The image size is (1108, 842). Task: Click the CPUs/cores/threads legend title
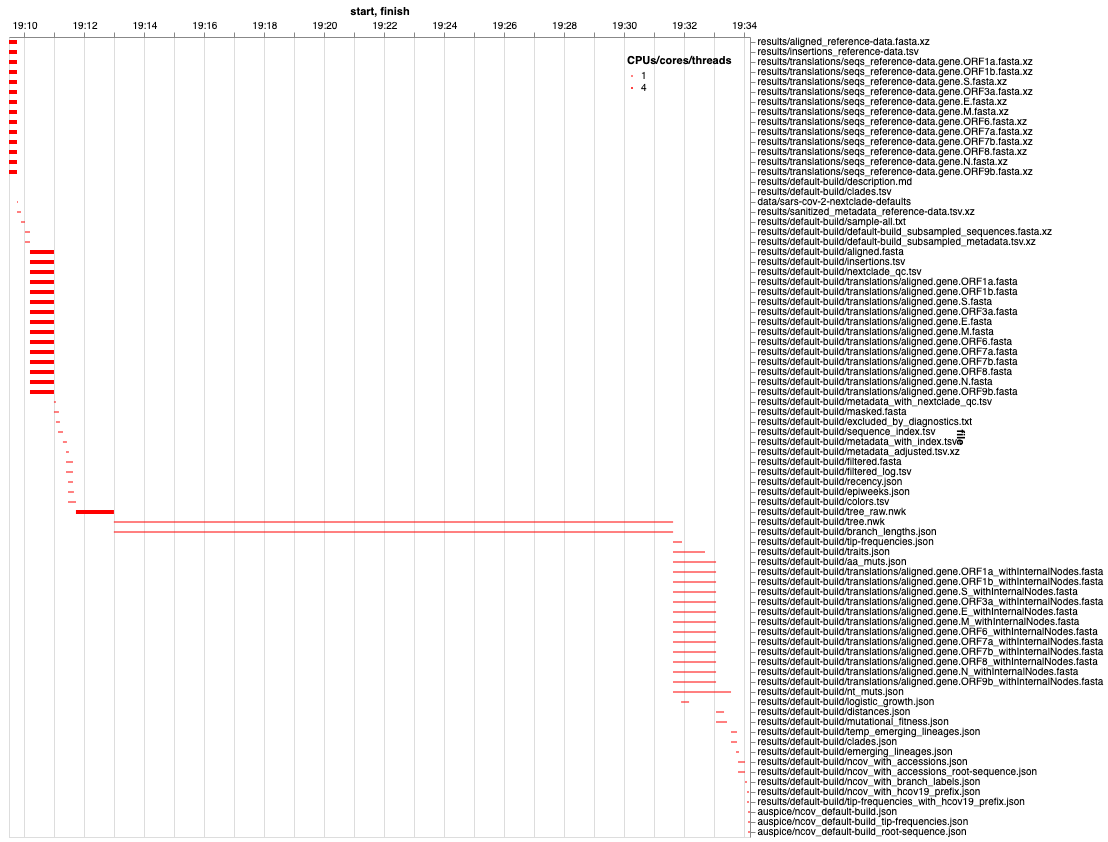[x=679, y=61]
